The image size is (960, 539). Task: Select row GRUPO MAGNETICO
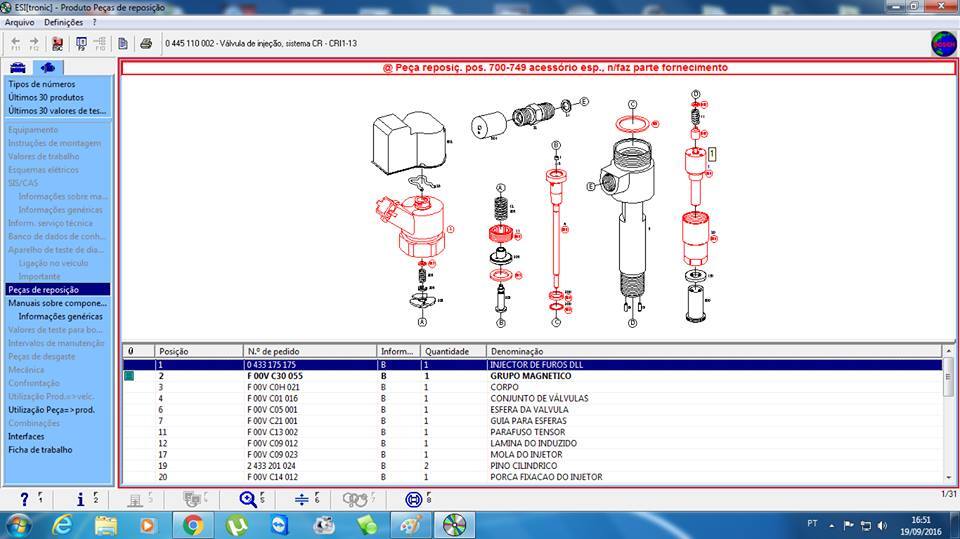click(x=532, y=376)
